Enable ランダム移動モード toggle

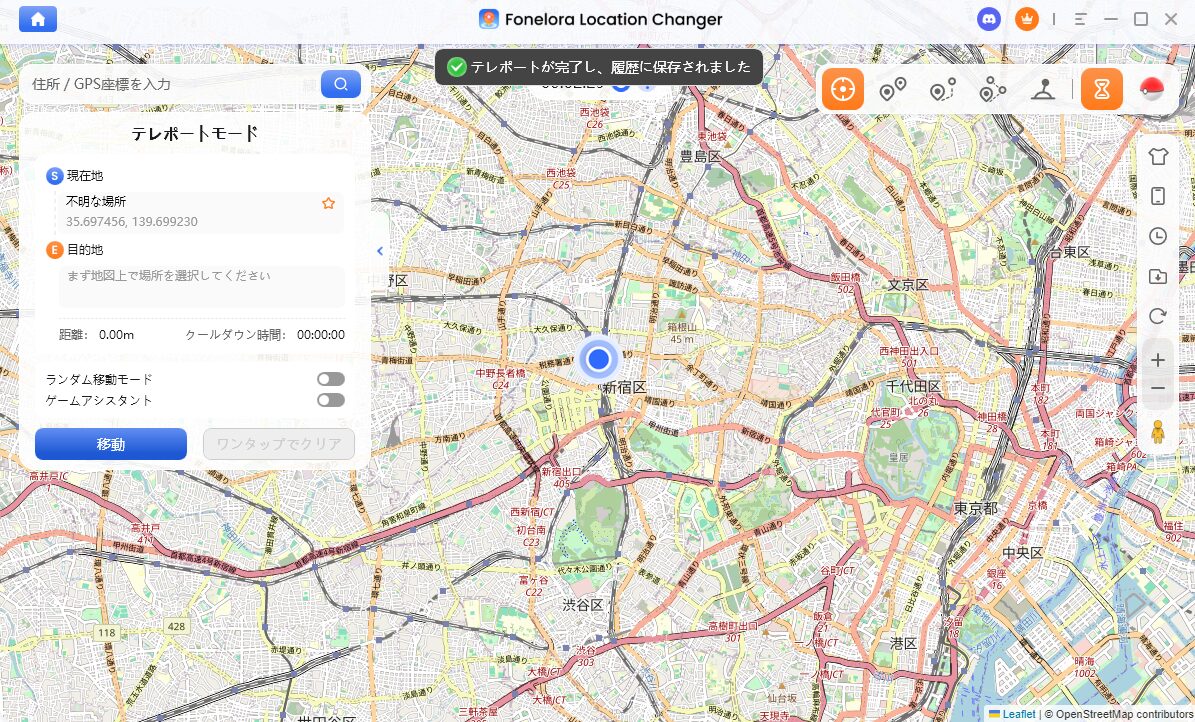click(330, 379)
